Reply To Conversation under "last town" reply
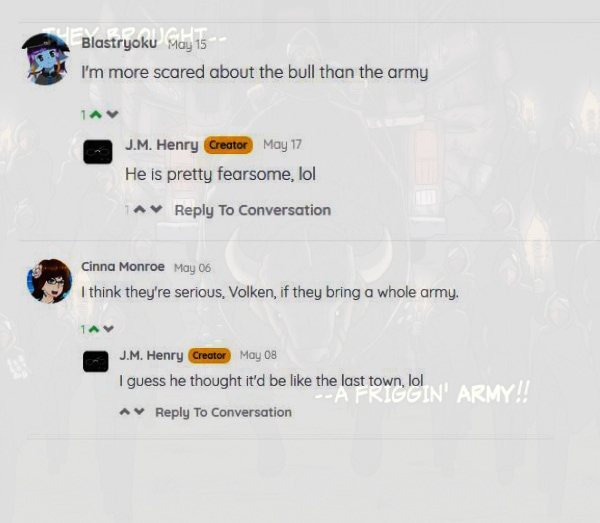 [223, 412]
